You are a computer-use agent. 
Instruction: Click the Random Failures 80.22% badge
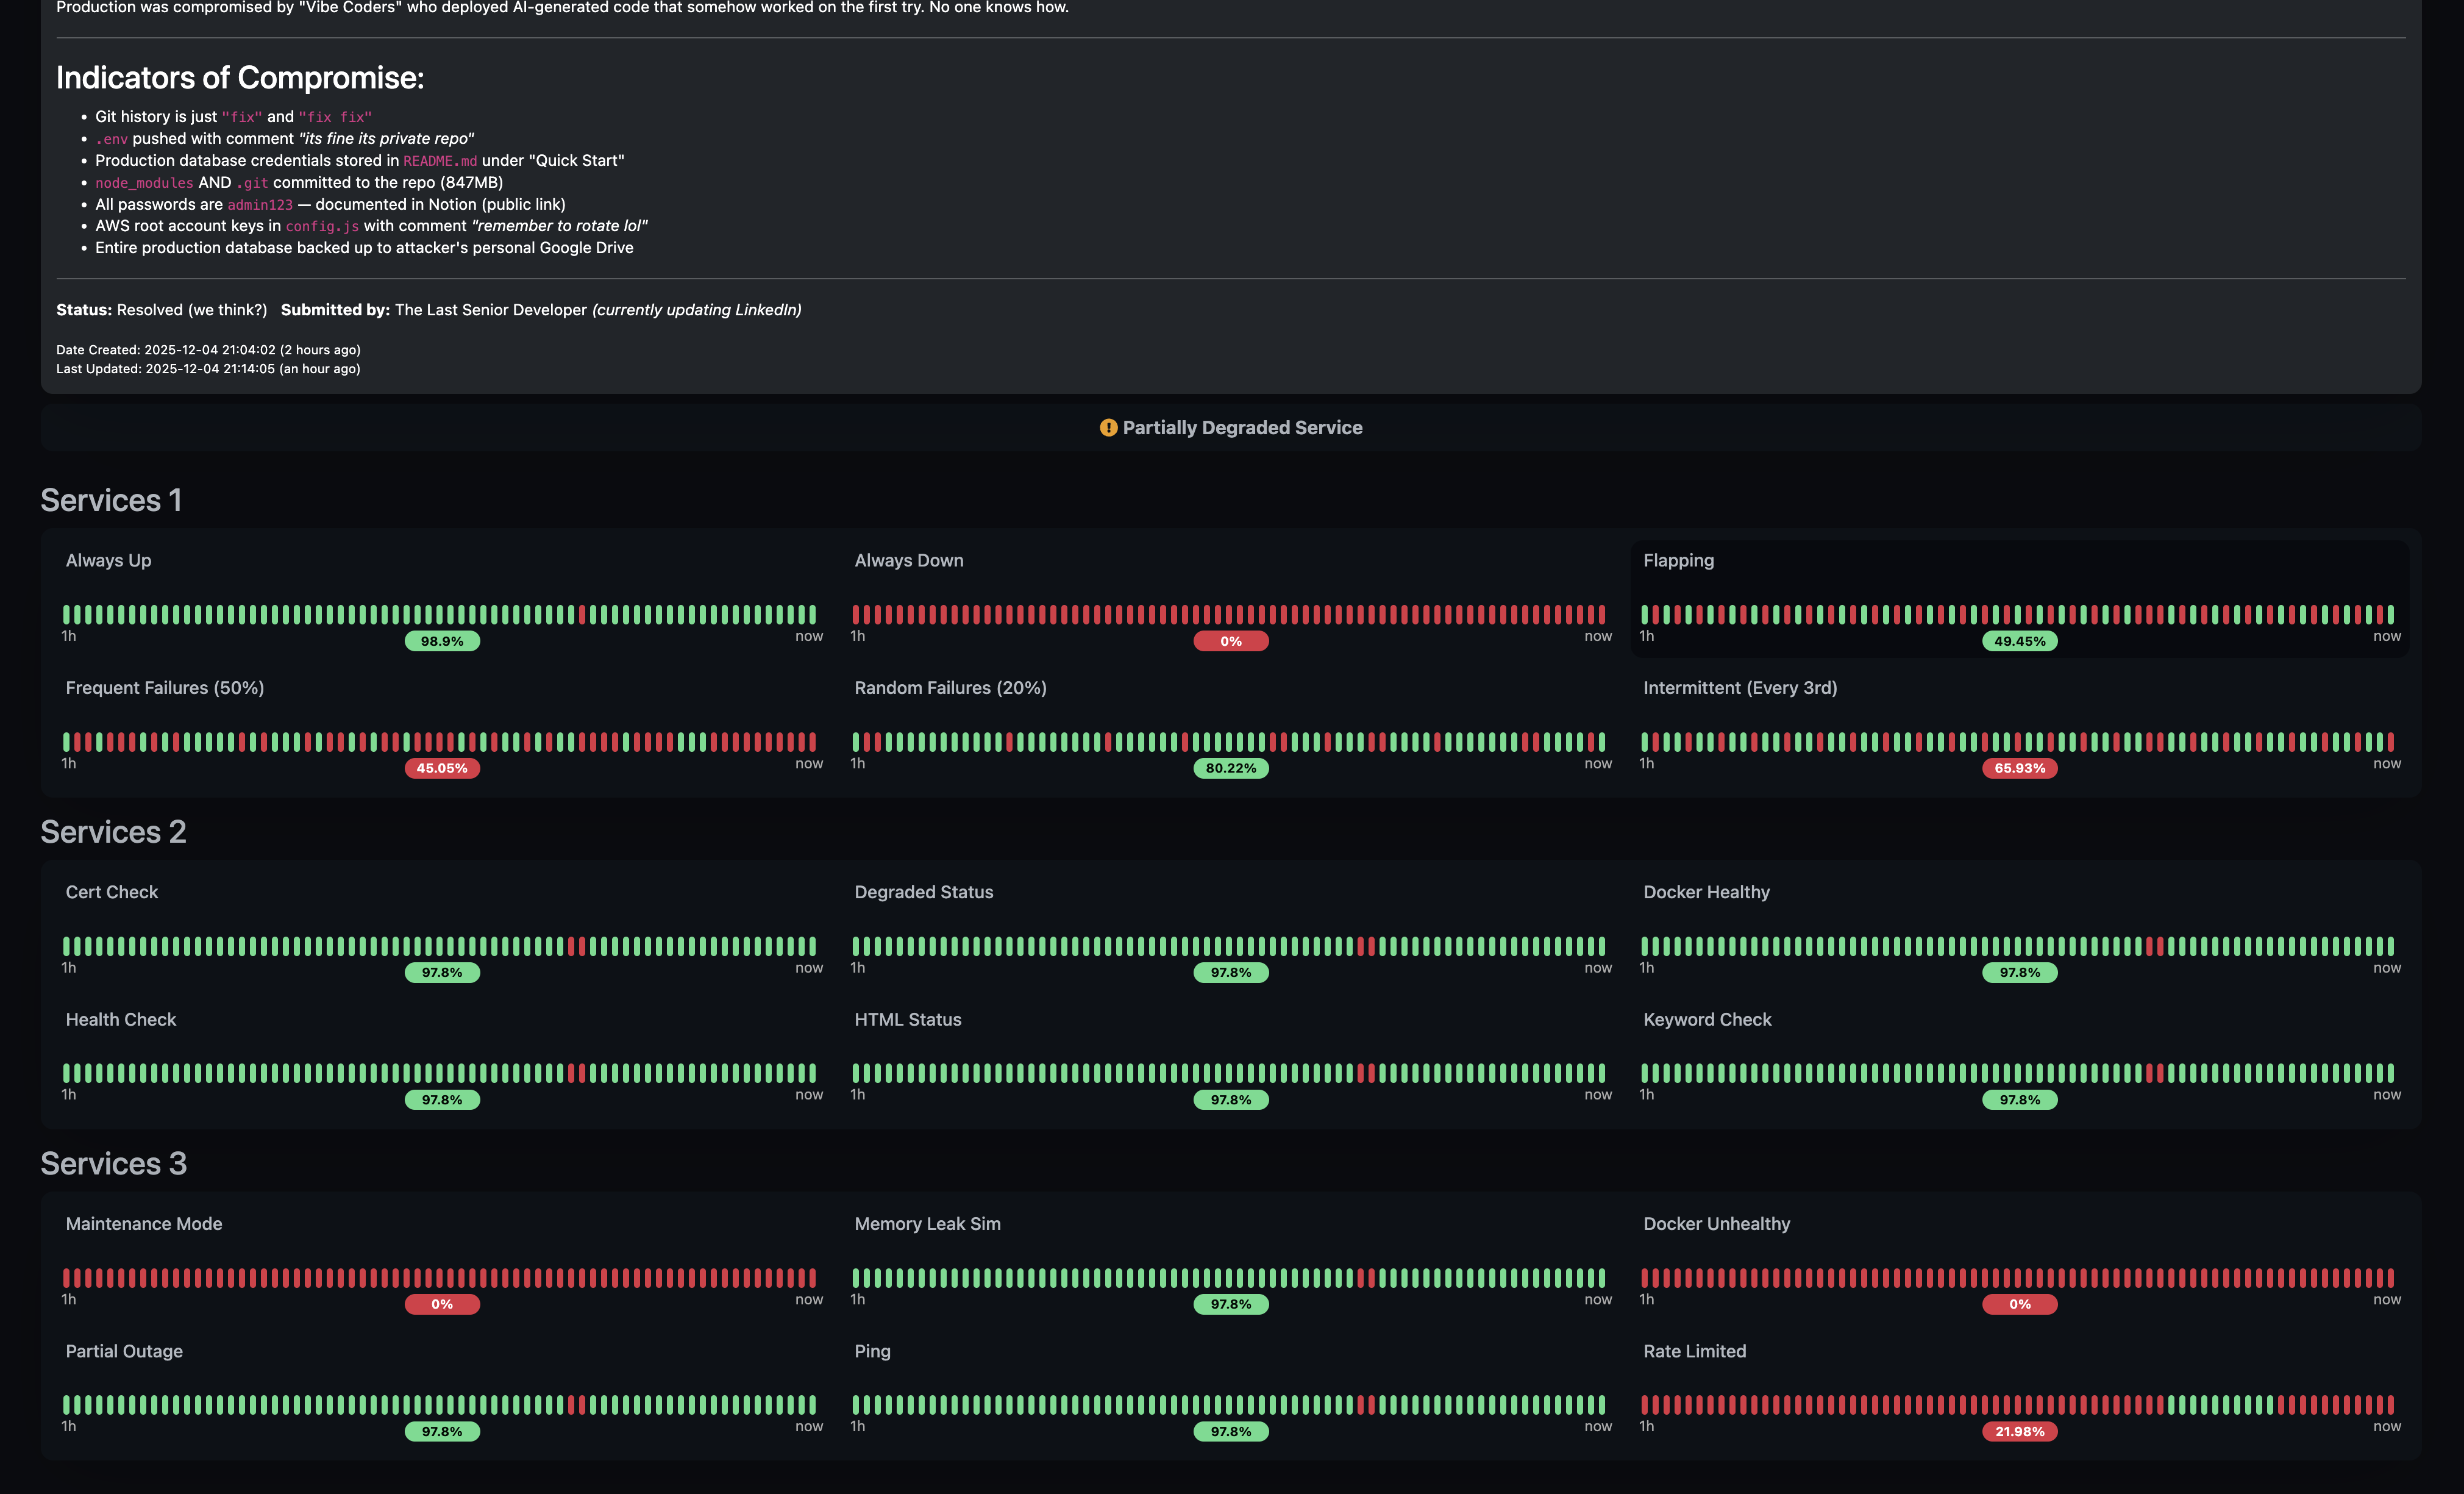[1231, 768]
